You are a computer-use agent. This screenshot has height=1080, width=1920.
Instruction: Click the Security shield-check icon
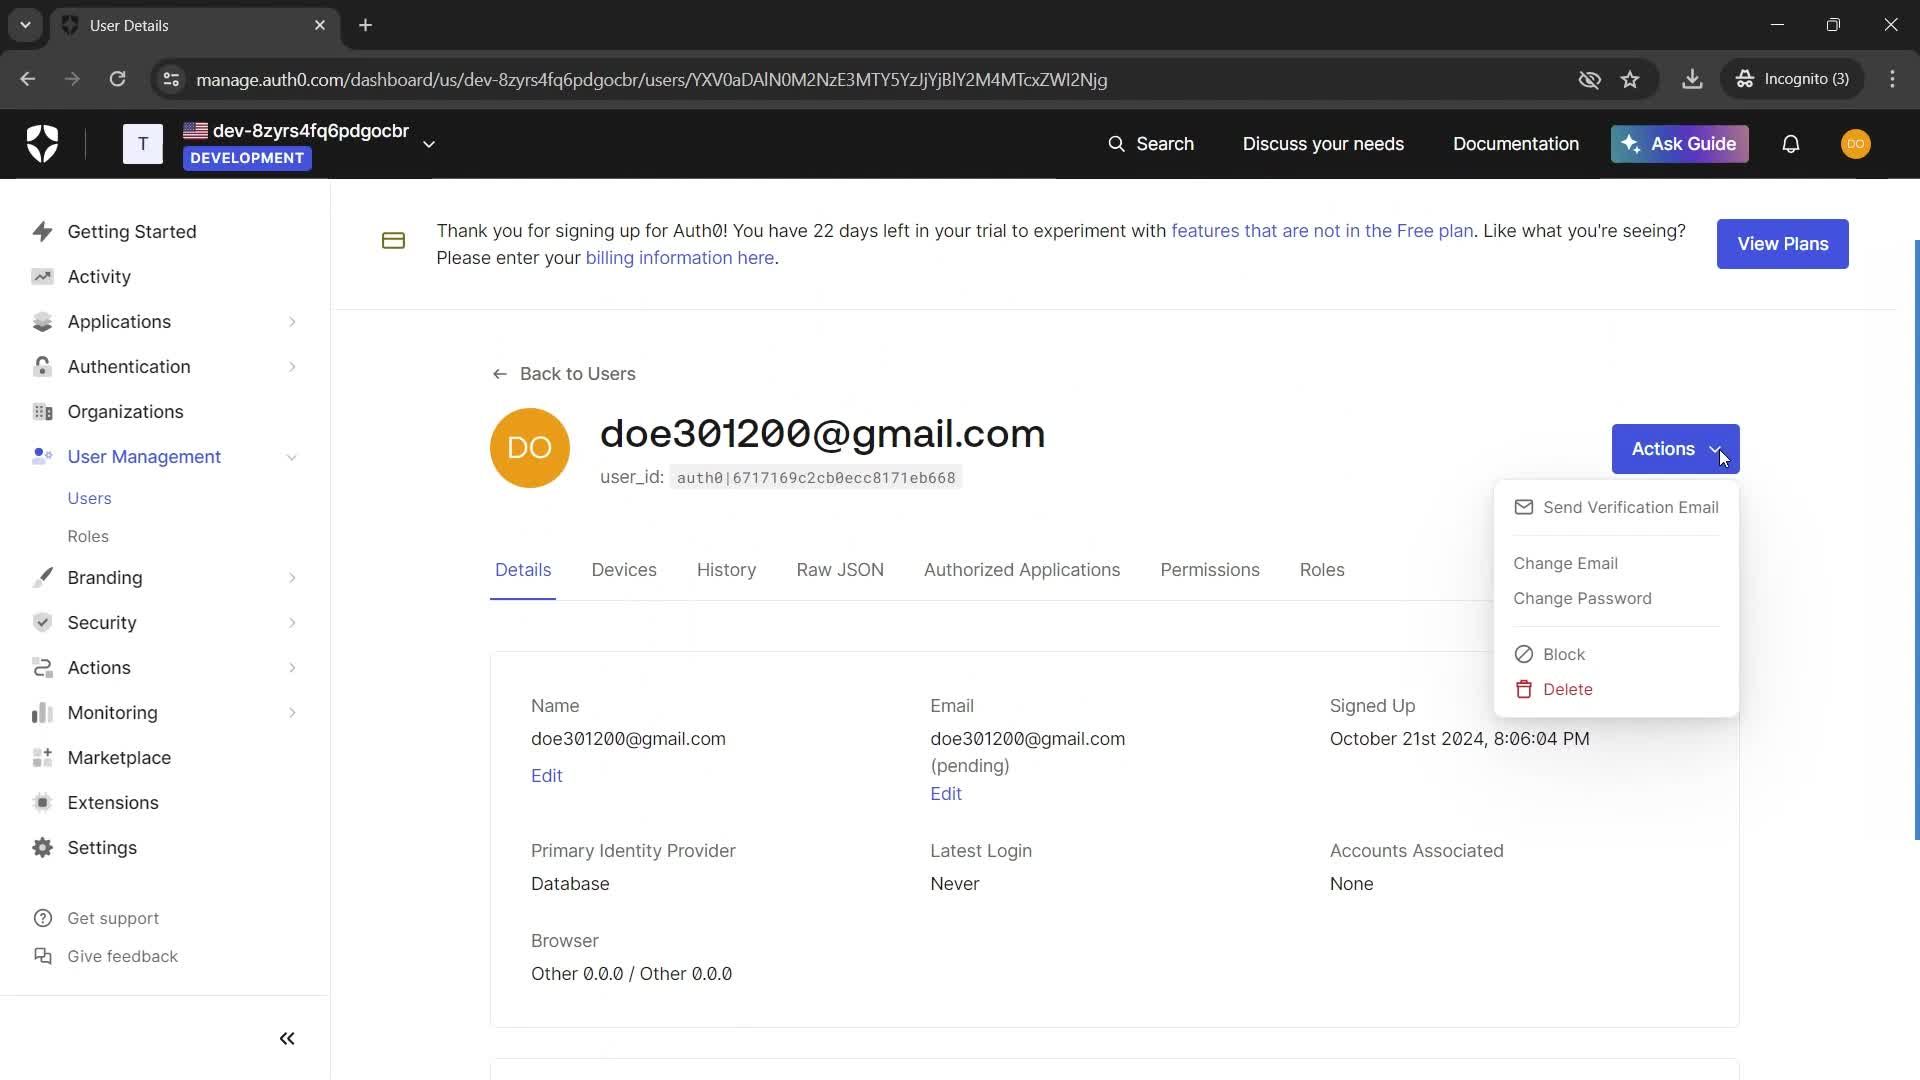pyautogui.click(x=42, y=623)
